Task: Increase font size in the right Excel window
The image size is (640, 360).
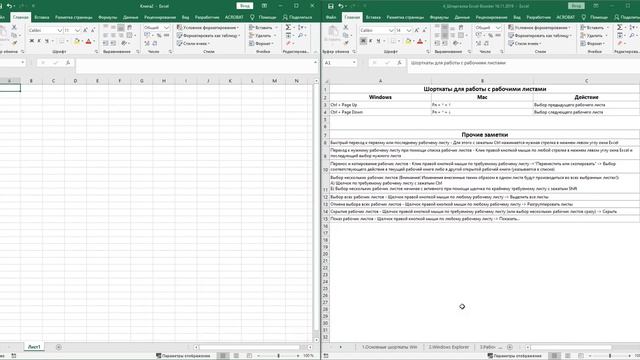Action: tap(417, 30)
